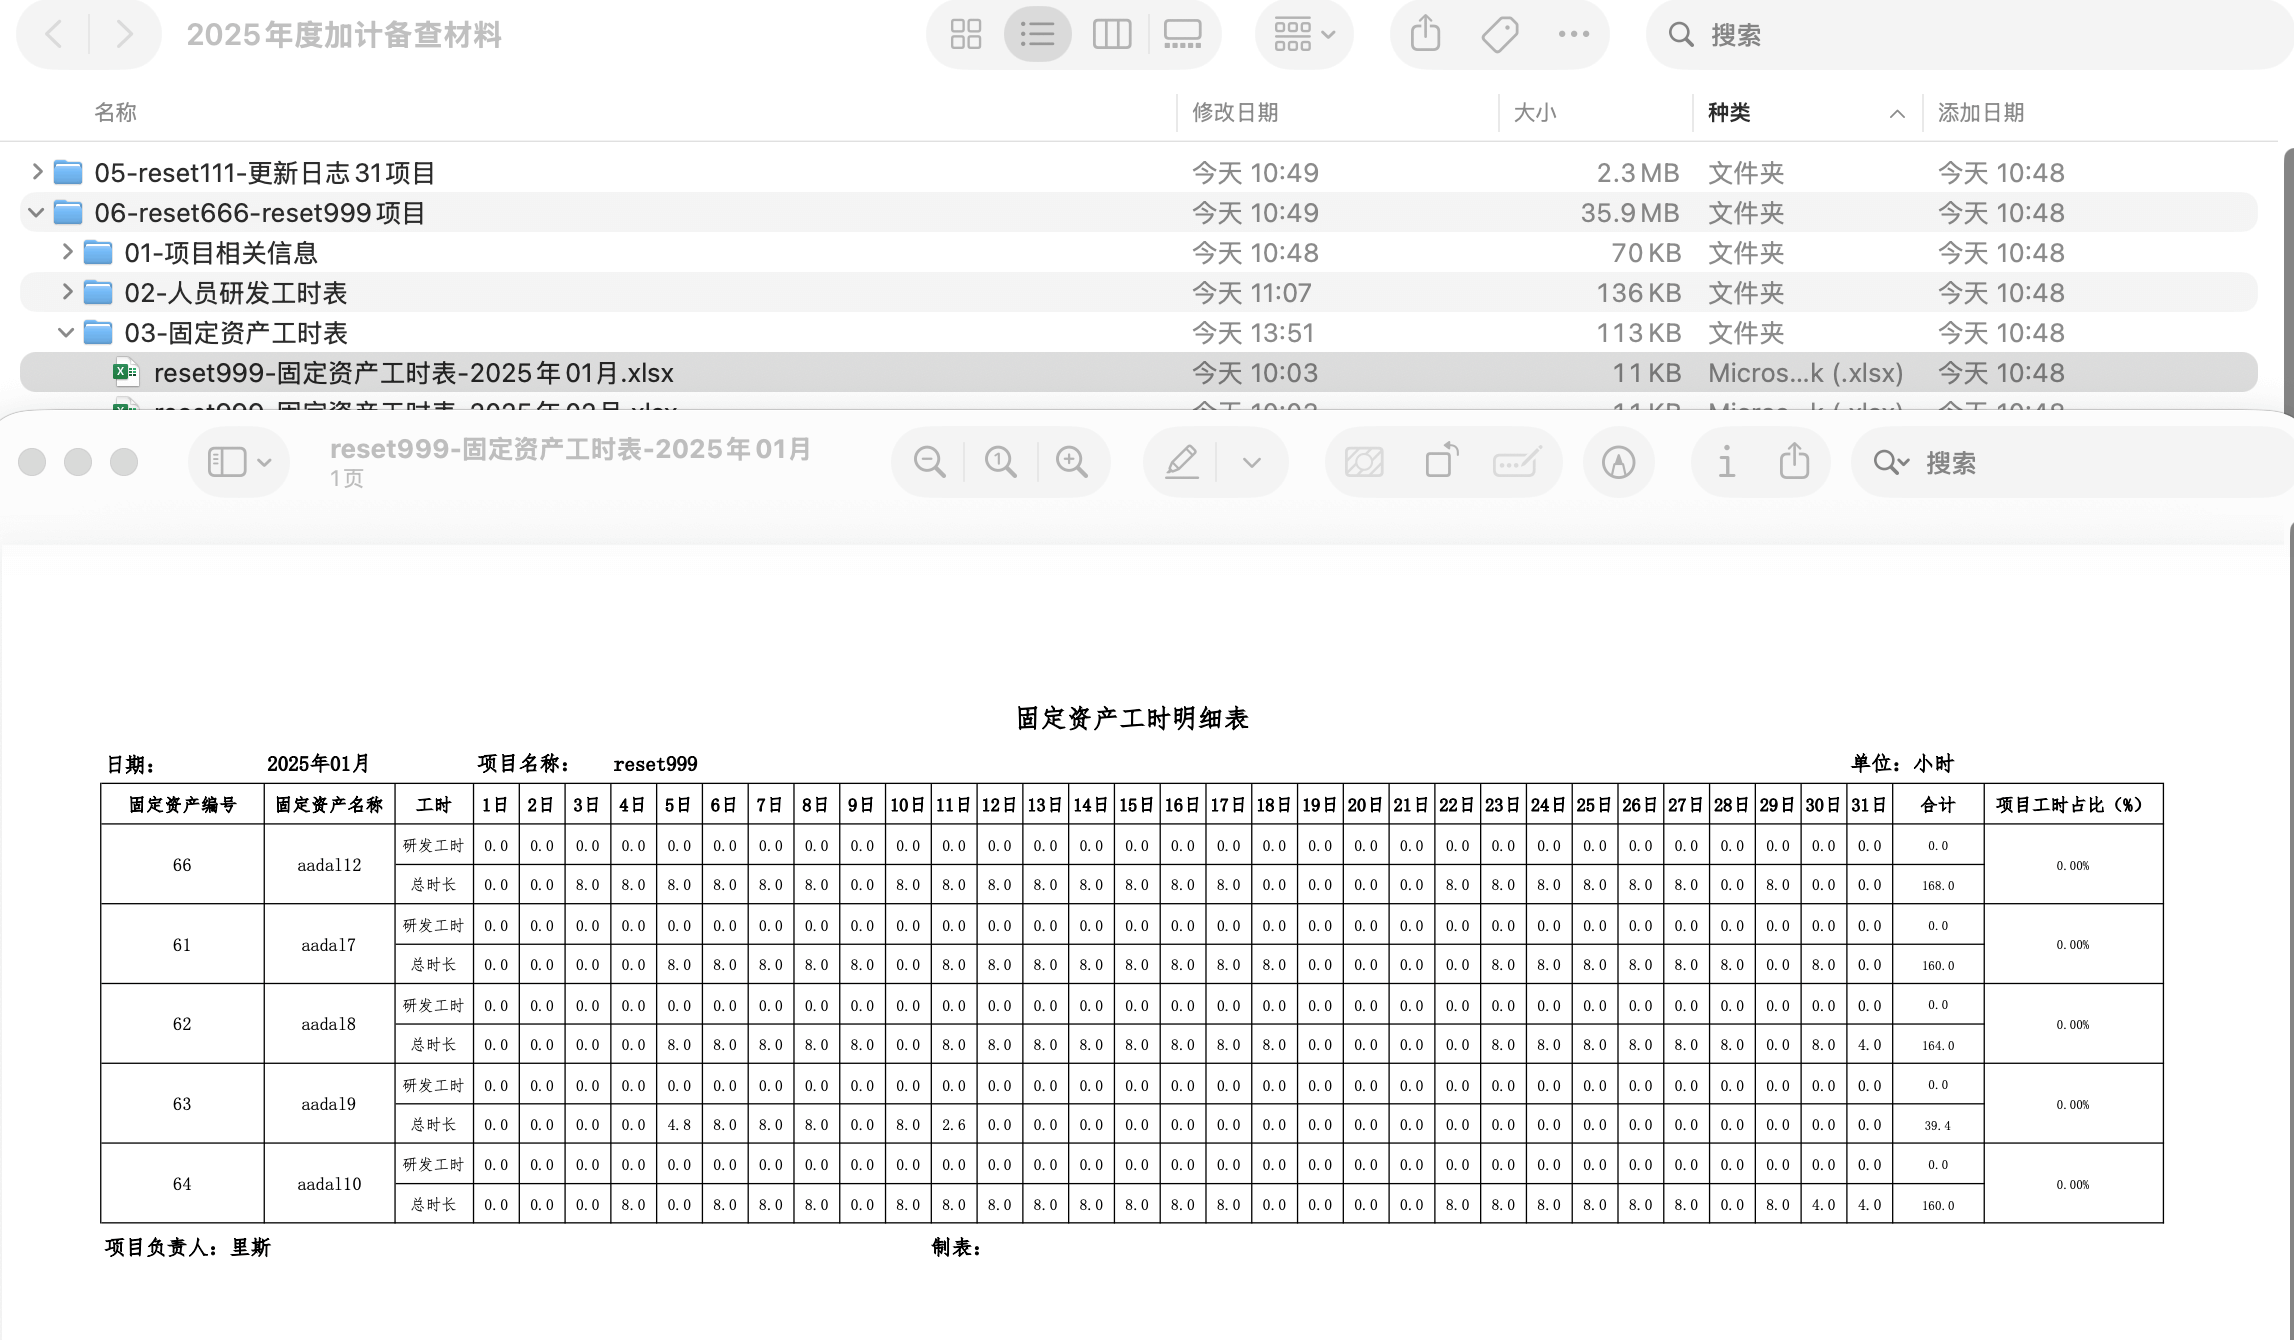Switch Finder to gallery view
Image resolution: width=2294 pixels, height=1340 pixels.
pos(1182,35)
